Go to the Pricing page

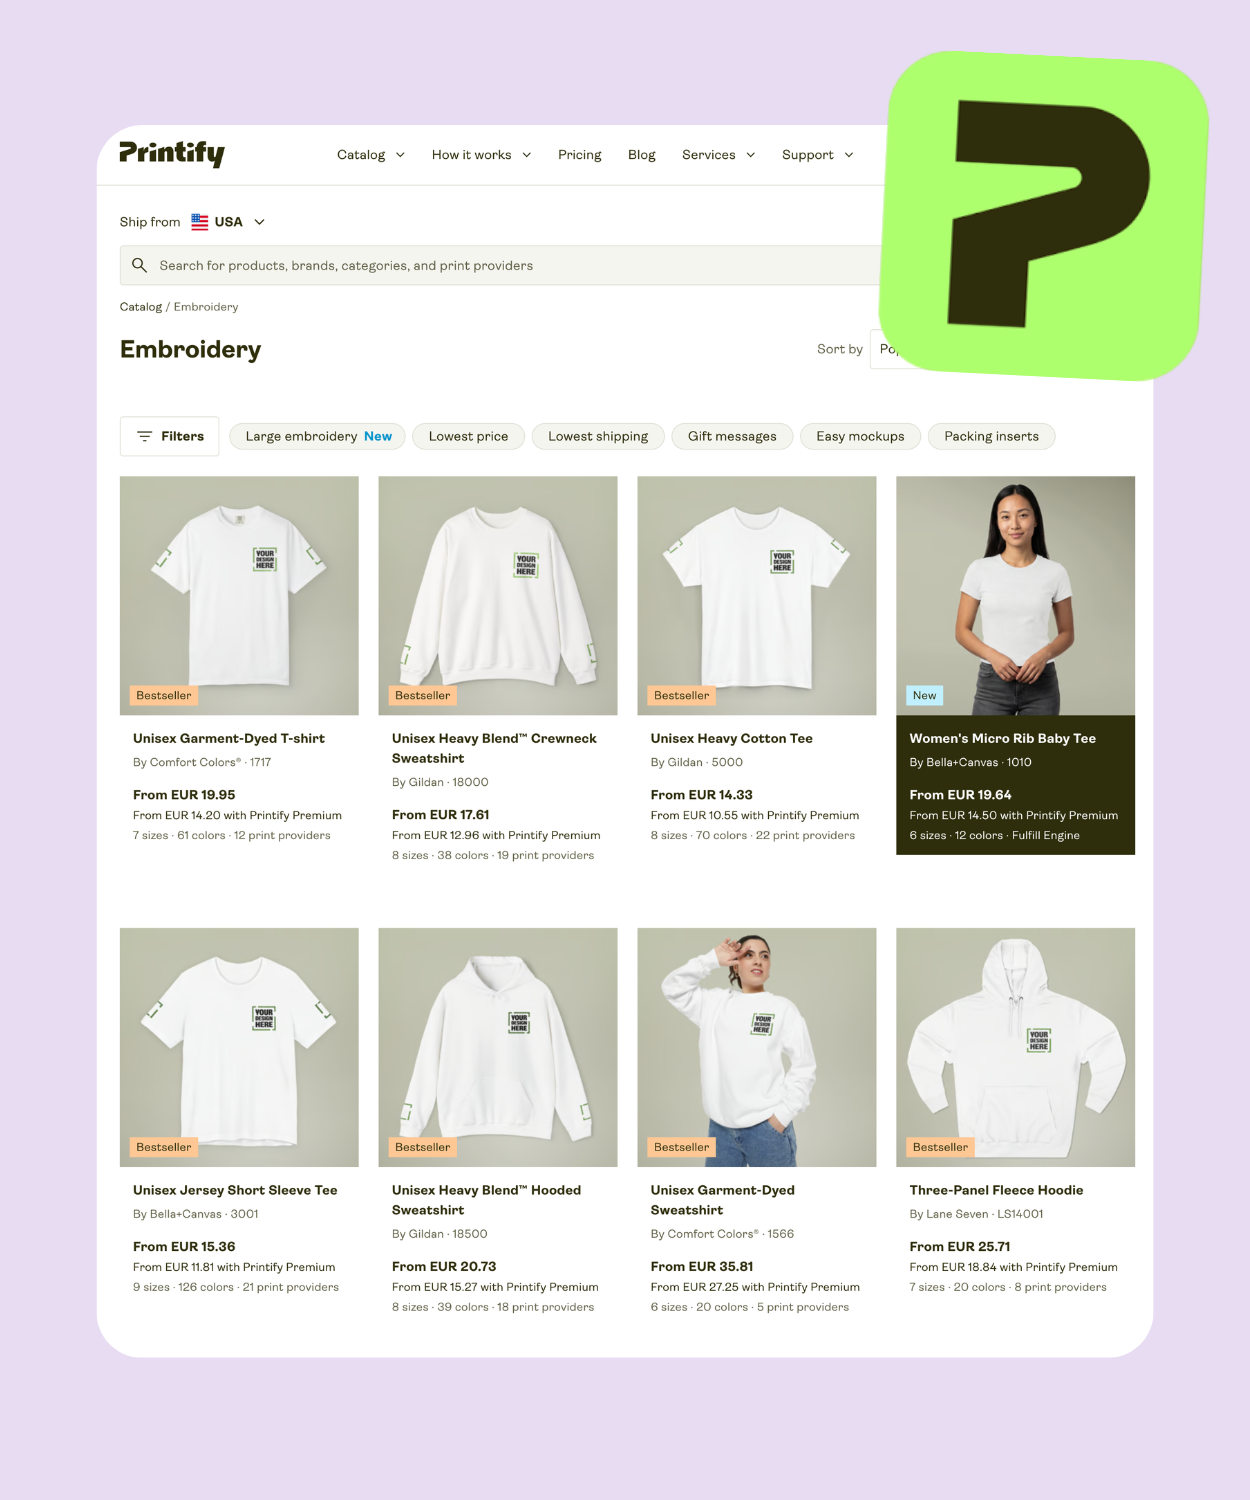click(x=580, y=155)
